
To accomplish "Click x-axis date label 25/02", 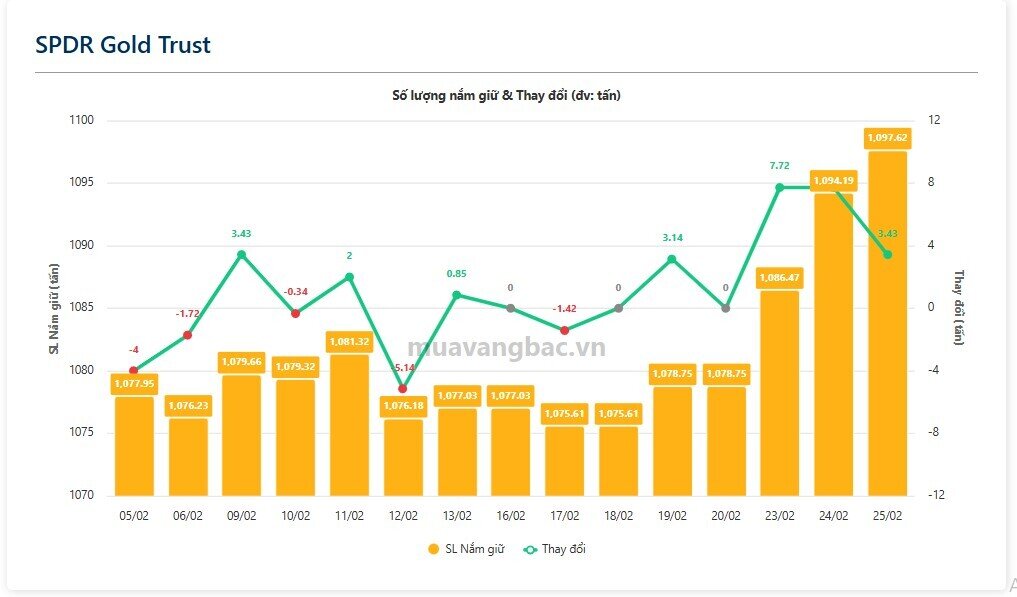I will coord(888,516).
